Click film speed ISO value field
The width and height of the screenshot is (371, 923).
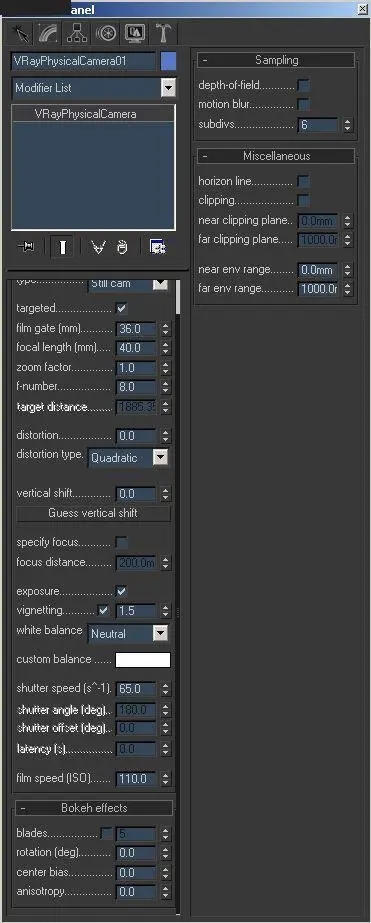click(136, 779)
